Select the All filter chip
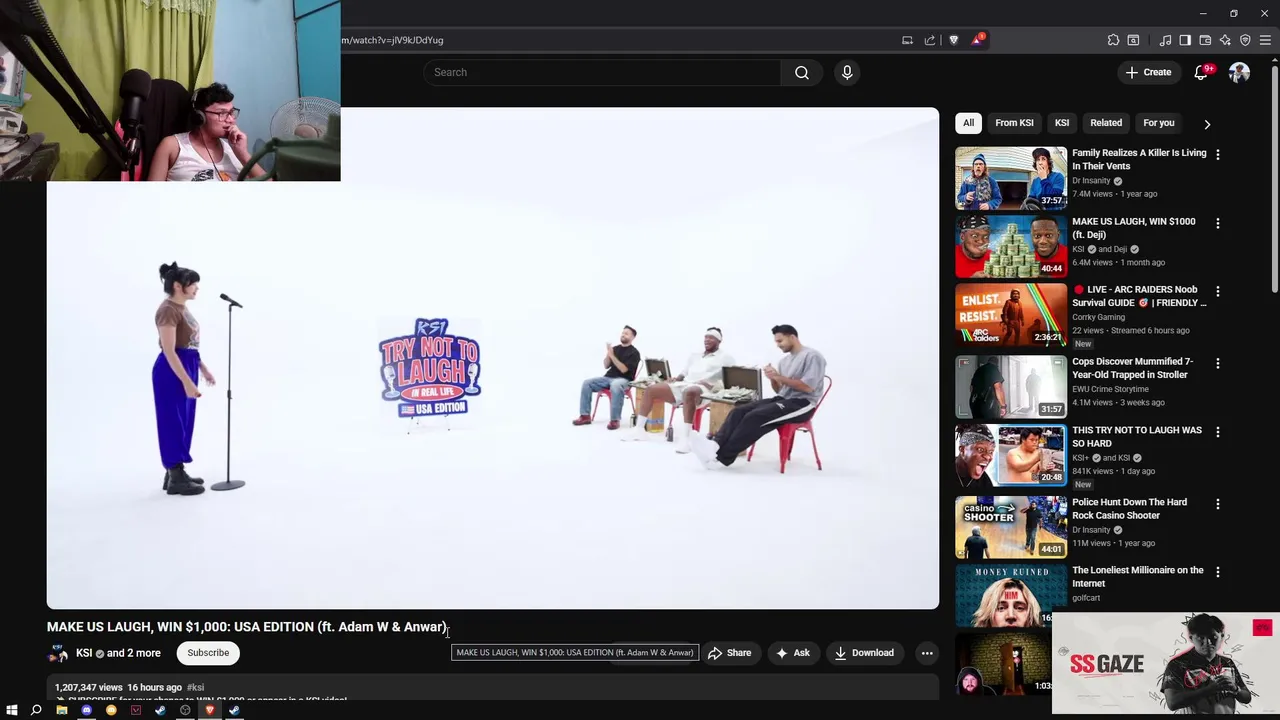This screenshot has width=1280, height=720. click(x=968, y=123)
